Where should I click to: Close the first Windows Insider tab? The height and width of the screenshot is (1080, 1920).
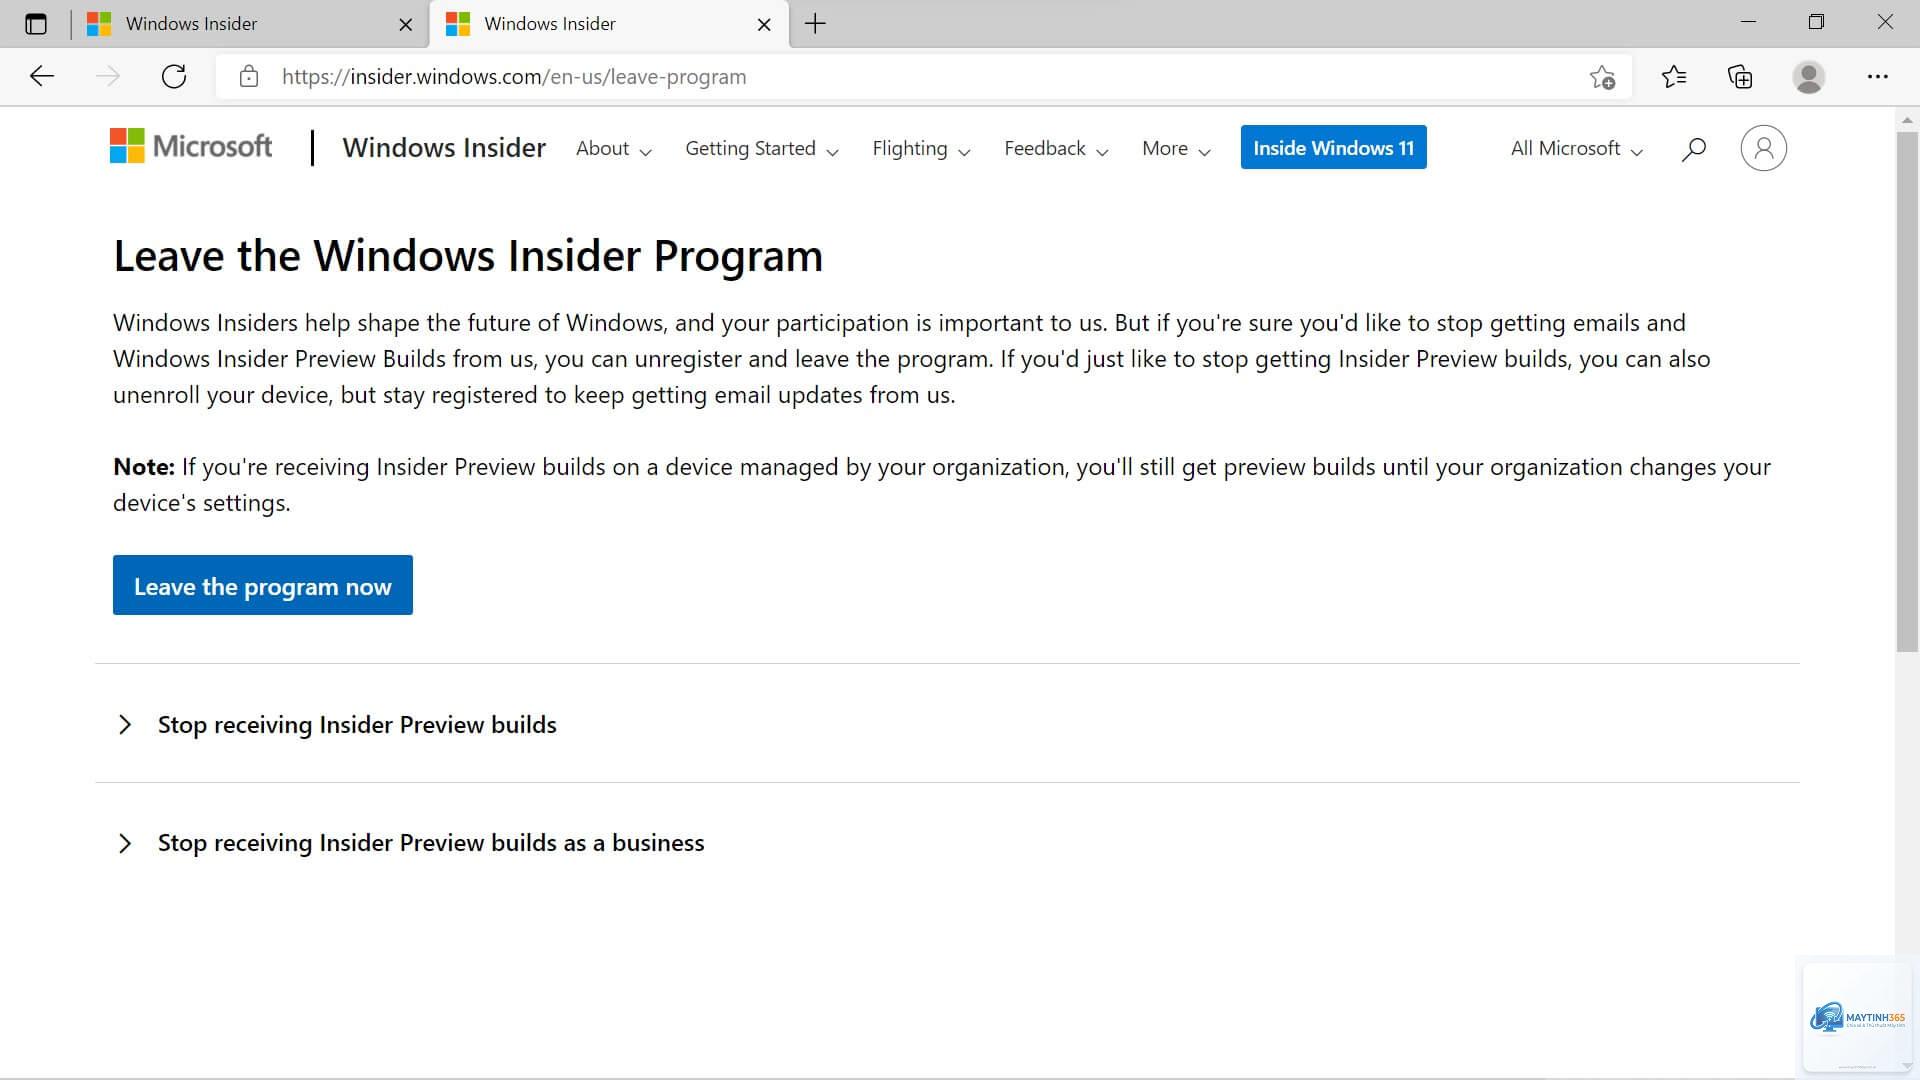click(405, 25)
